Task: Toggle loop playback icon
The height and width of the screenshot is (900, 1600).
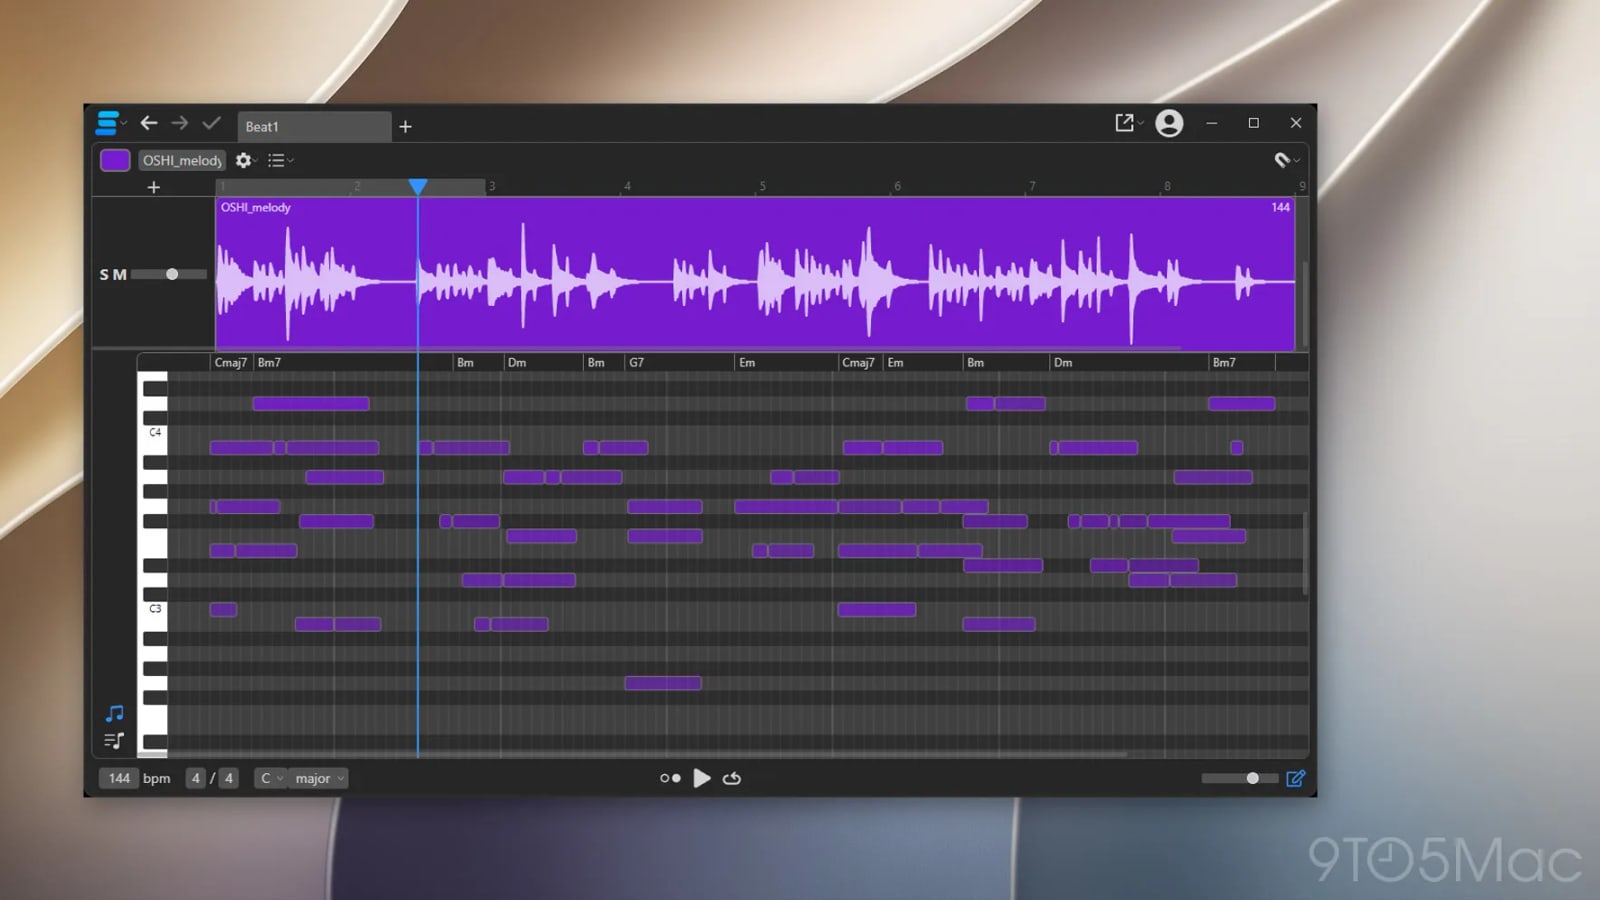Action: click(732, 778)
